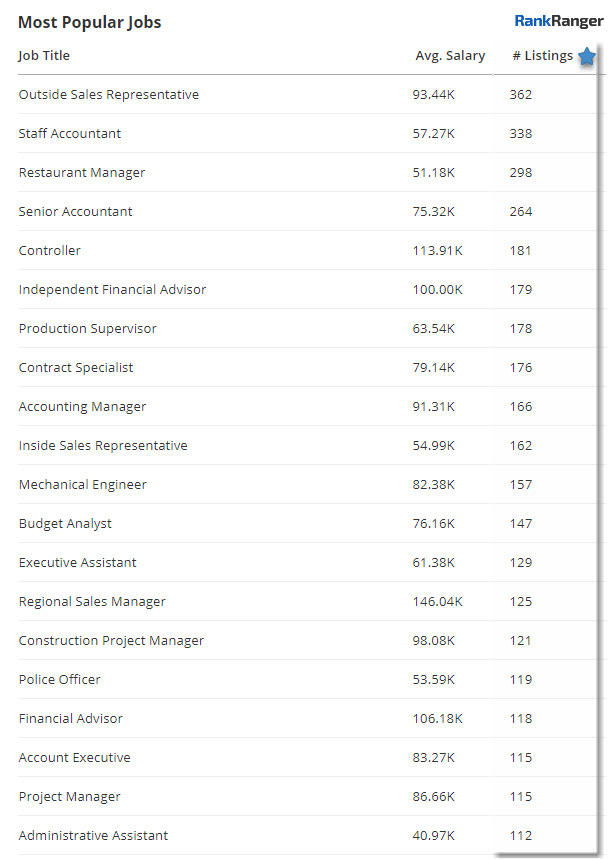This screenshot has height=859, width=614.
Task: Select the Police Officer job title
Action: tap(60, 680)
